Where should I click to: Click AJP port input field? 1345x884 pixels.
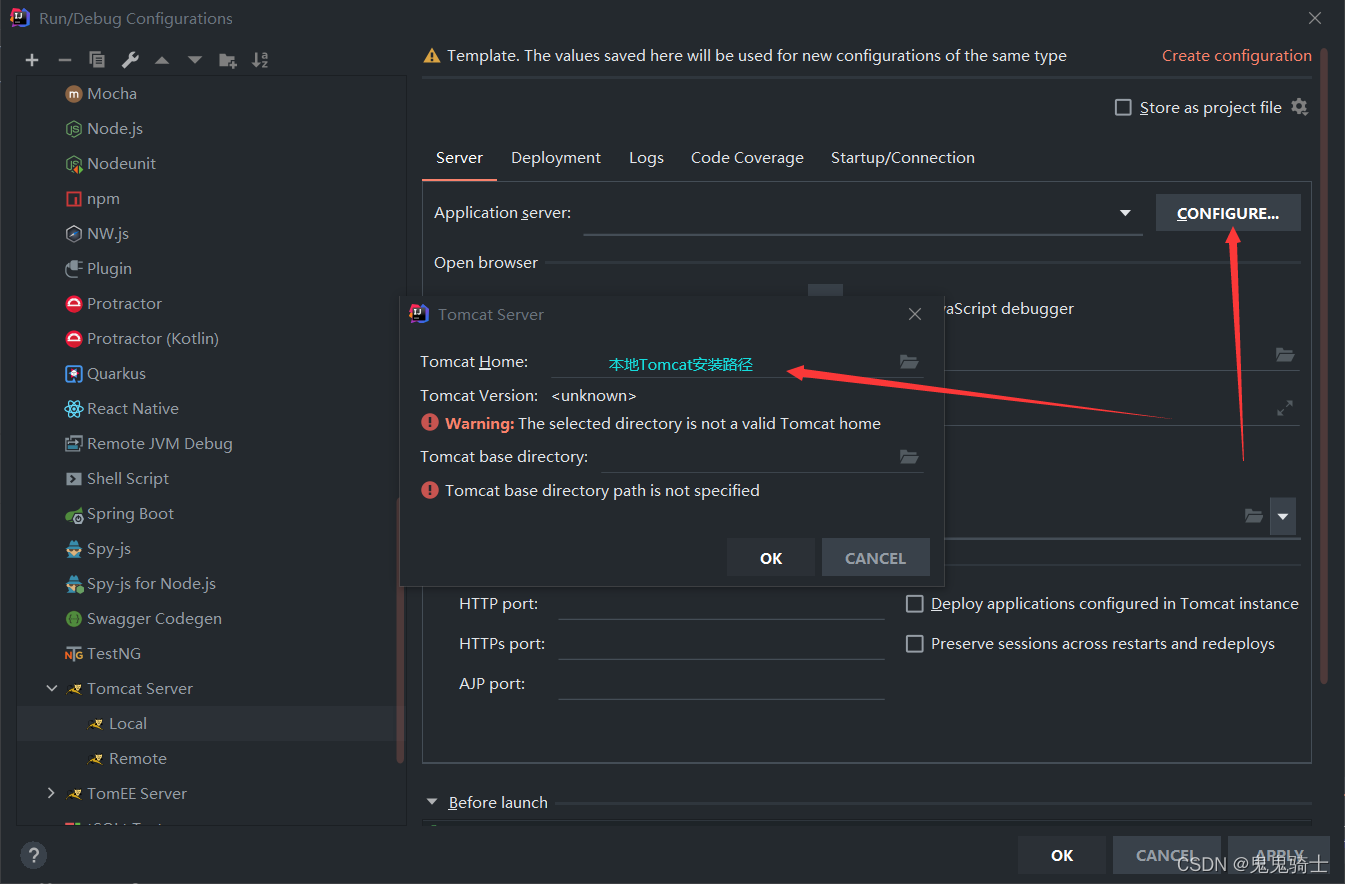(721, 683)
